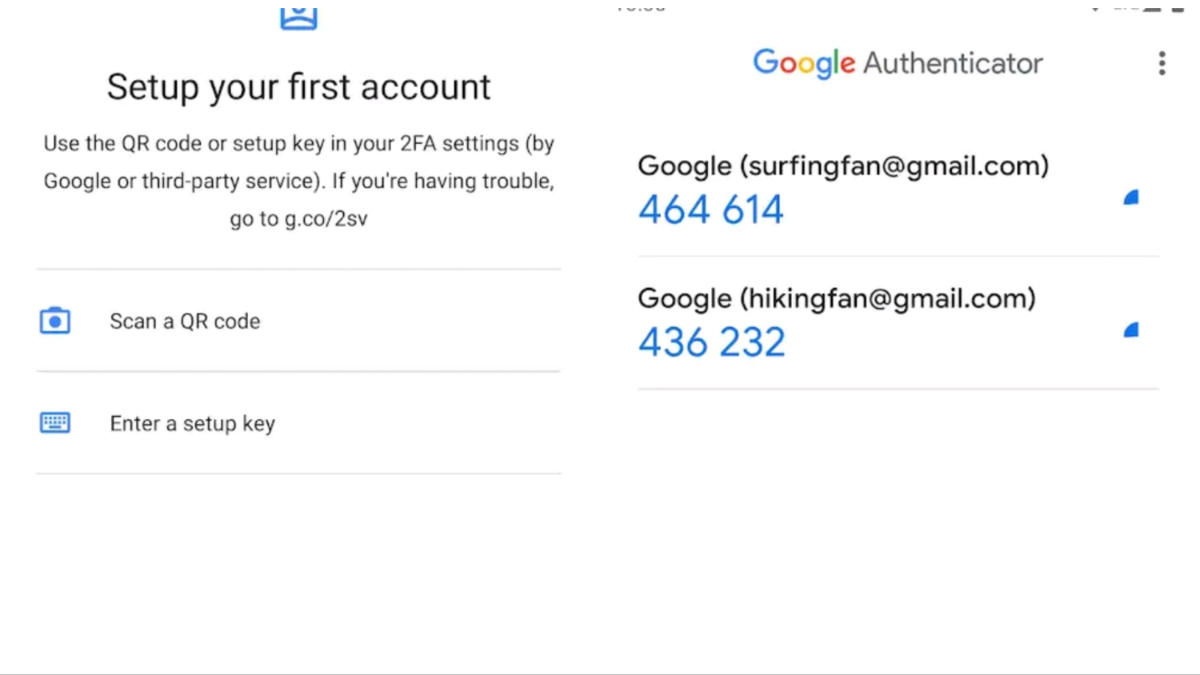Copy the 436 232 verification code
The image size is (1200, 675).
[x=712, y=342]
